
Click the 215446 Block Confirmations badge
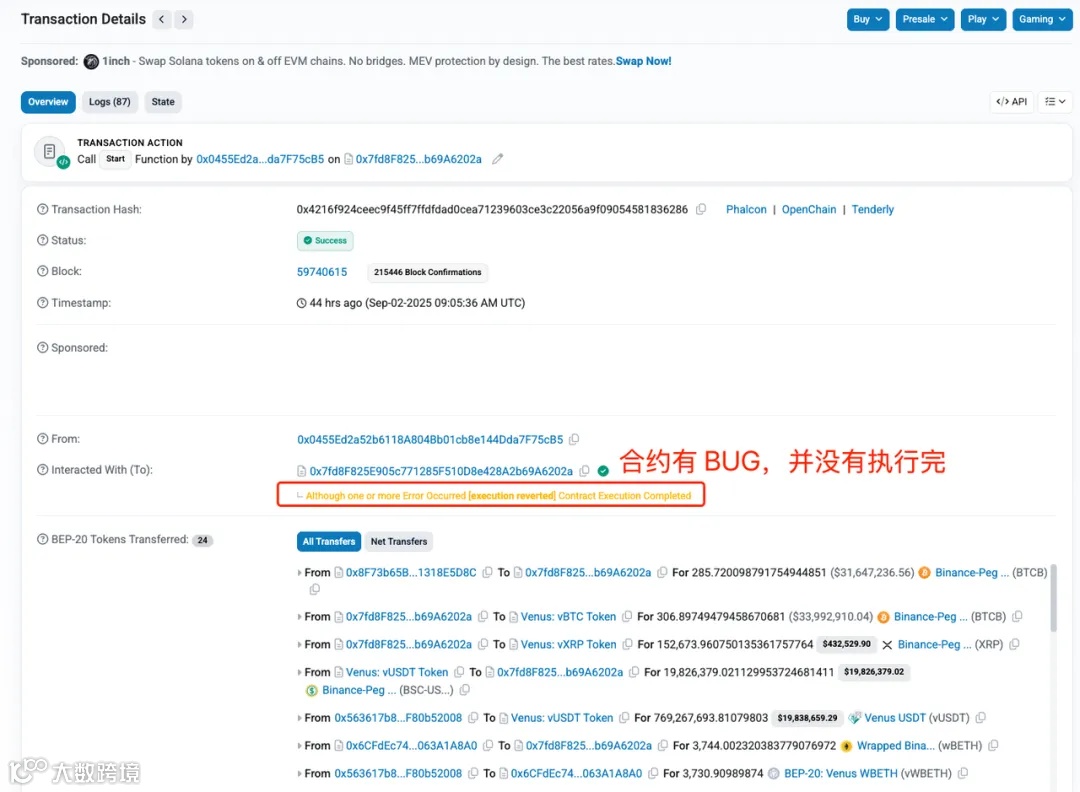tap(428, 272)
